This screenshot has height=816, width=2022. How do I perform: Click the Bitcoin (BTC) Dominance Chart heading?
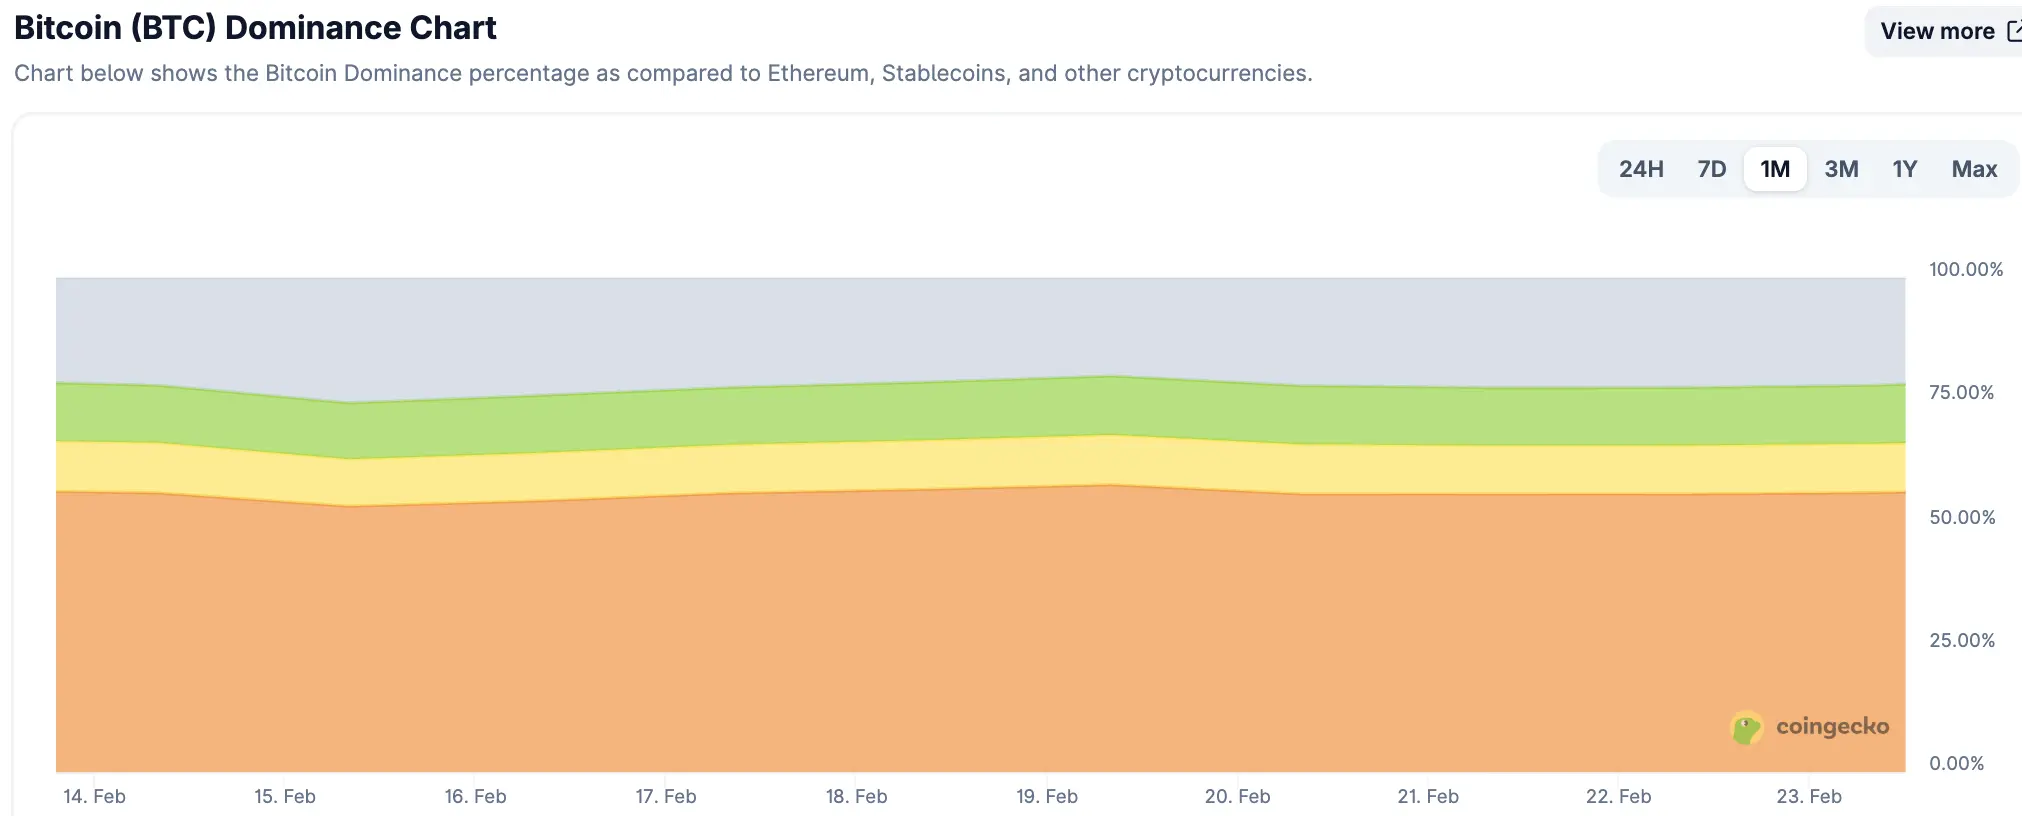pos(255,28)
